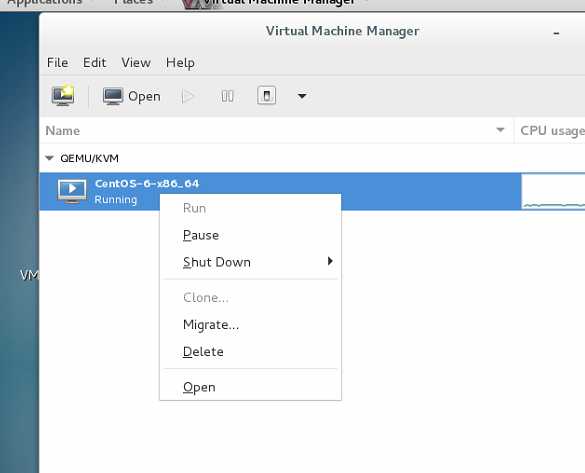Choose Delete in the context menu
This screenshot has height=473, width=585.
point(250,352)
